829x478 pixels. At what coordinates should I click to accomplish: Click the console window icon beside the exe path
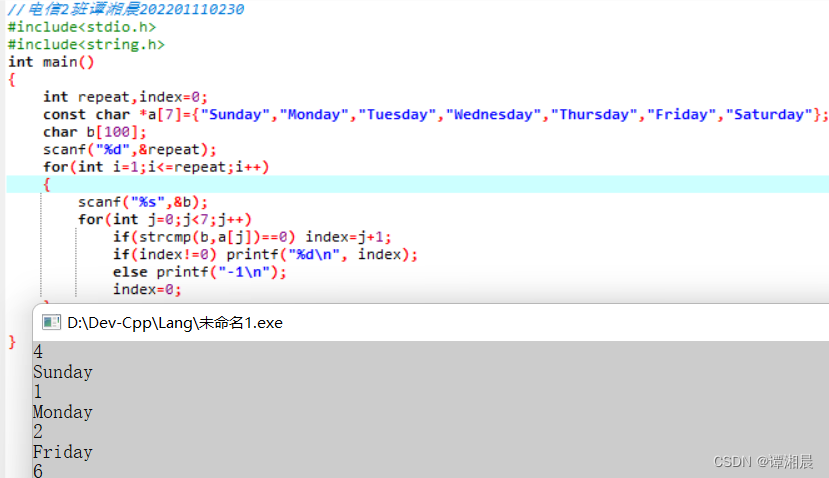tap(51, 322)
